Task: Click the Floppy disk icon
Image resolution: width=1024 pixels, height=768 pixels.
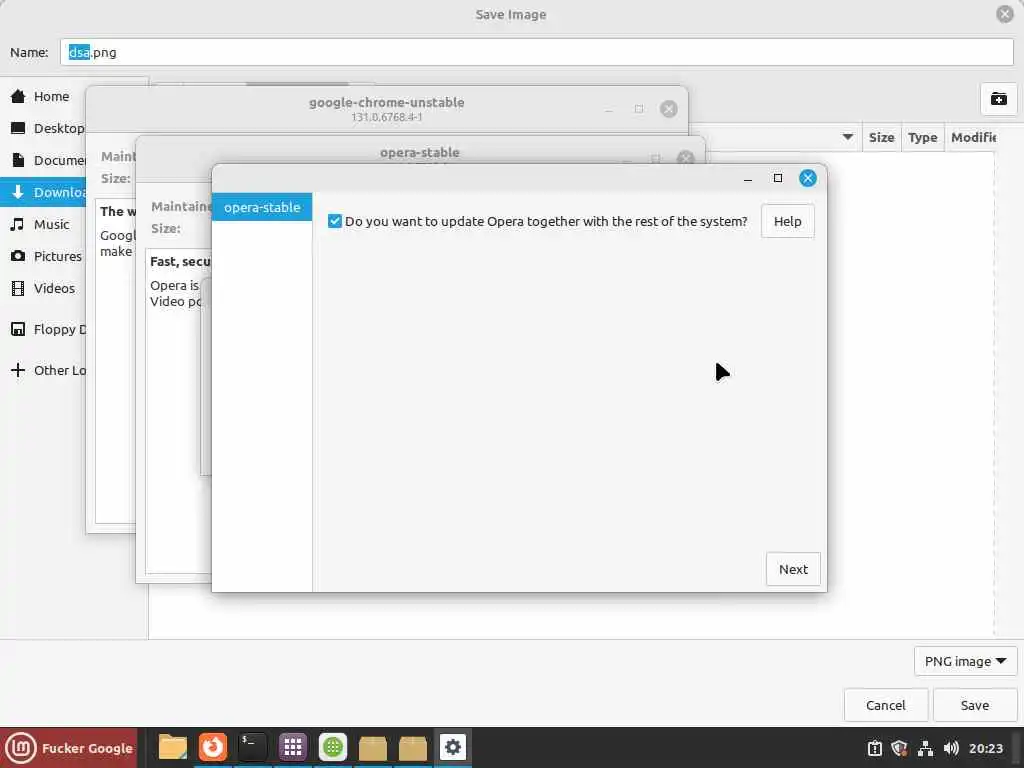Action: pos(18,329)
